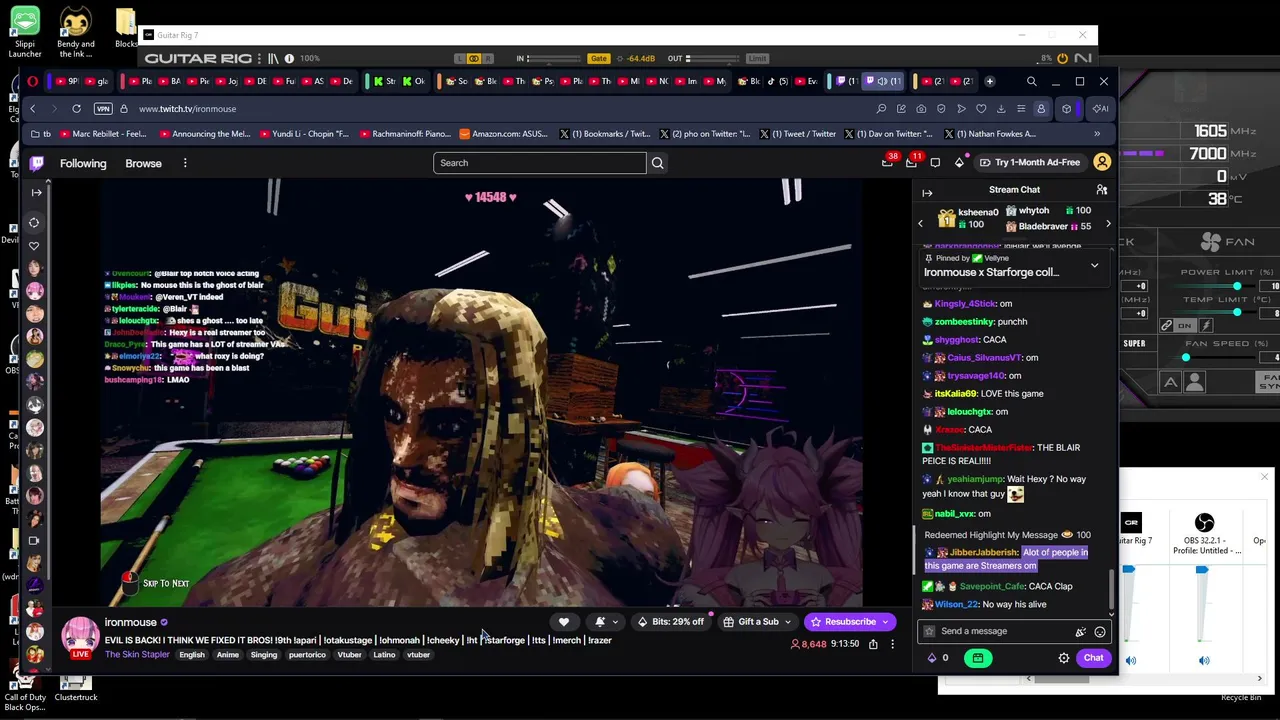Toggle fan A auto mode button
Screen dimensions: 1280x720
point(1170,382)
